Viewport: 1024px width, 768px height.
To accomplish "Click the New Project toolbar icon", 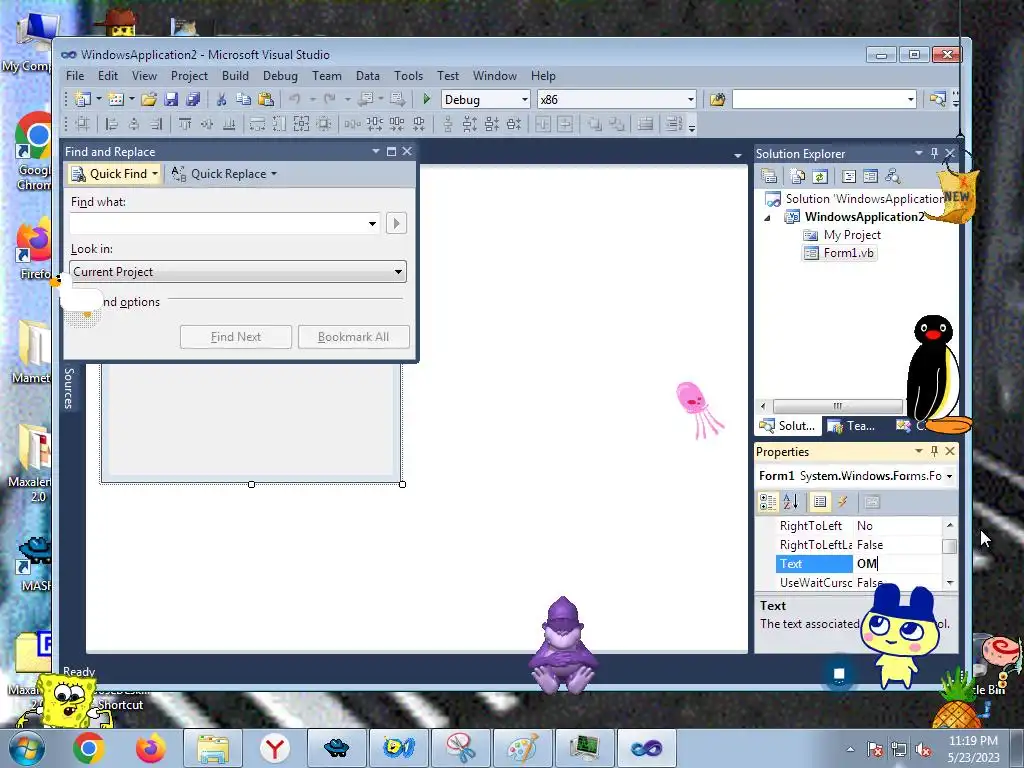I will click(x=82, y=99).
